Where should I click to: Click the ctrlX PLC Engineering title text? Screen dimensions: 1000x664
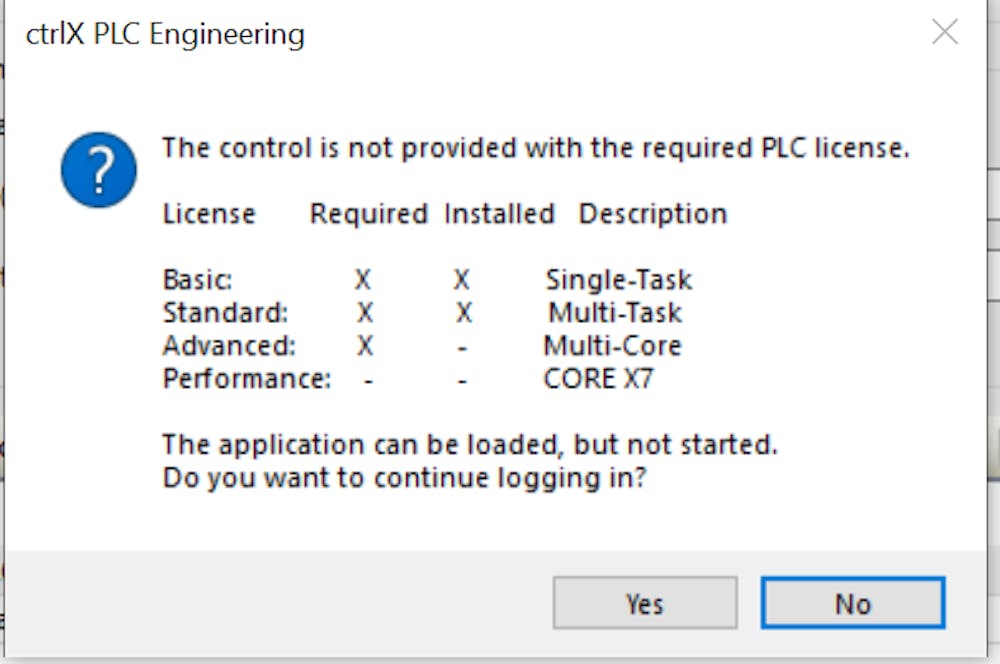pos(164,34)
